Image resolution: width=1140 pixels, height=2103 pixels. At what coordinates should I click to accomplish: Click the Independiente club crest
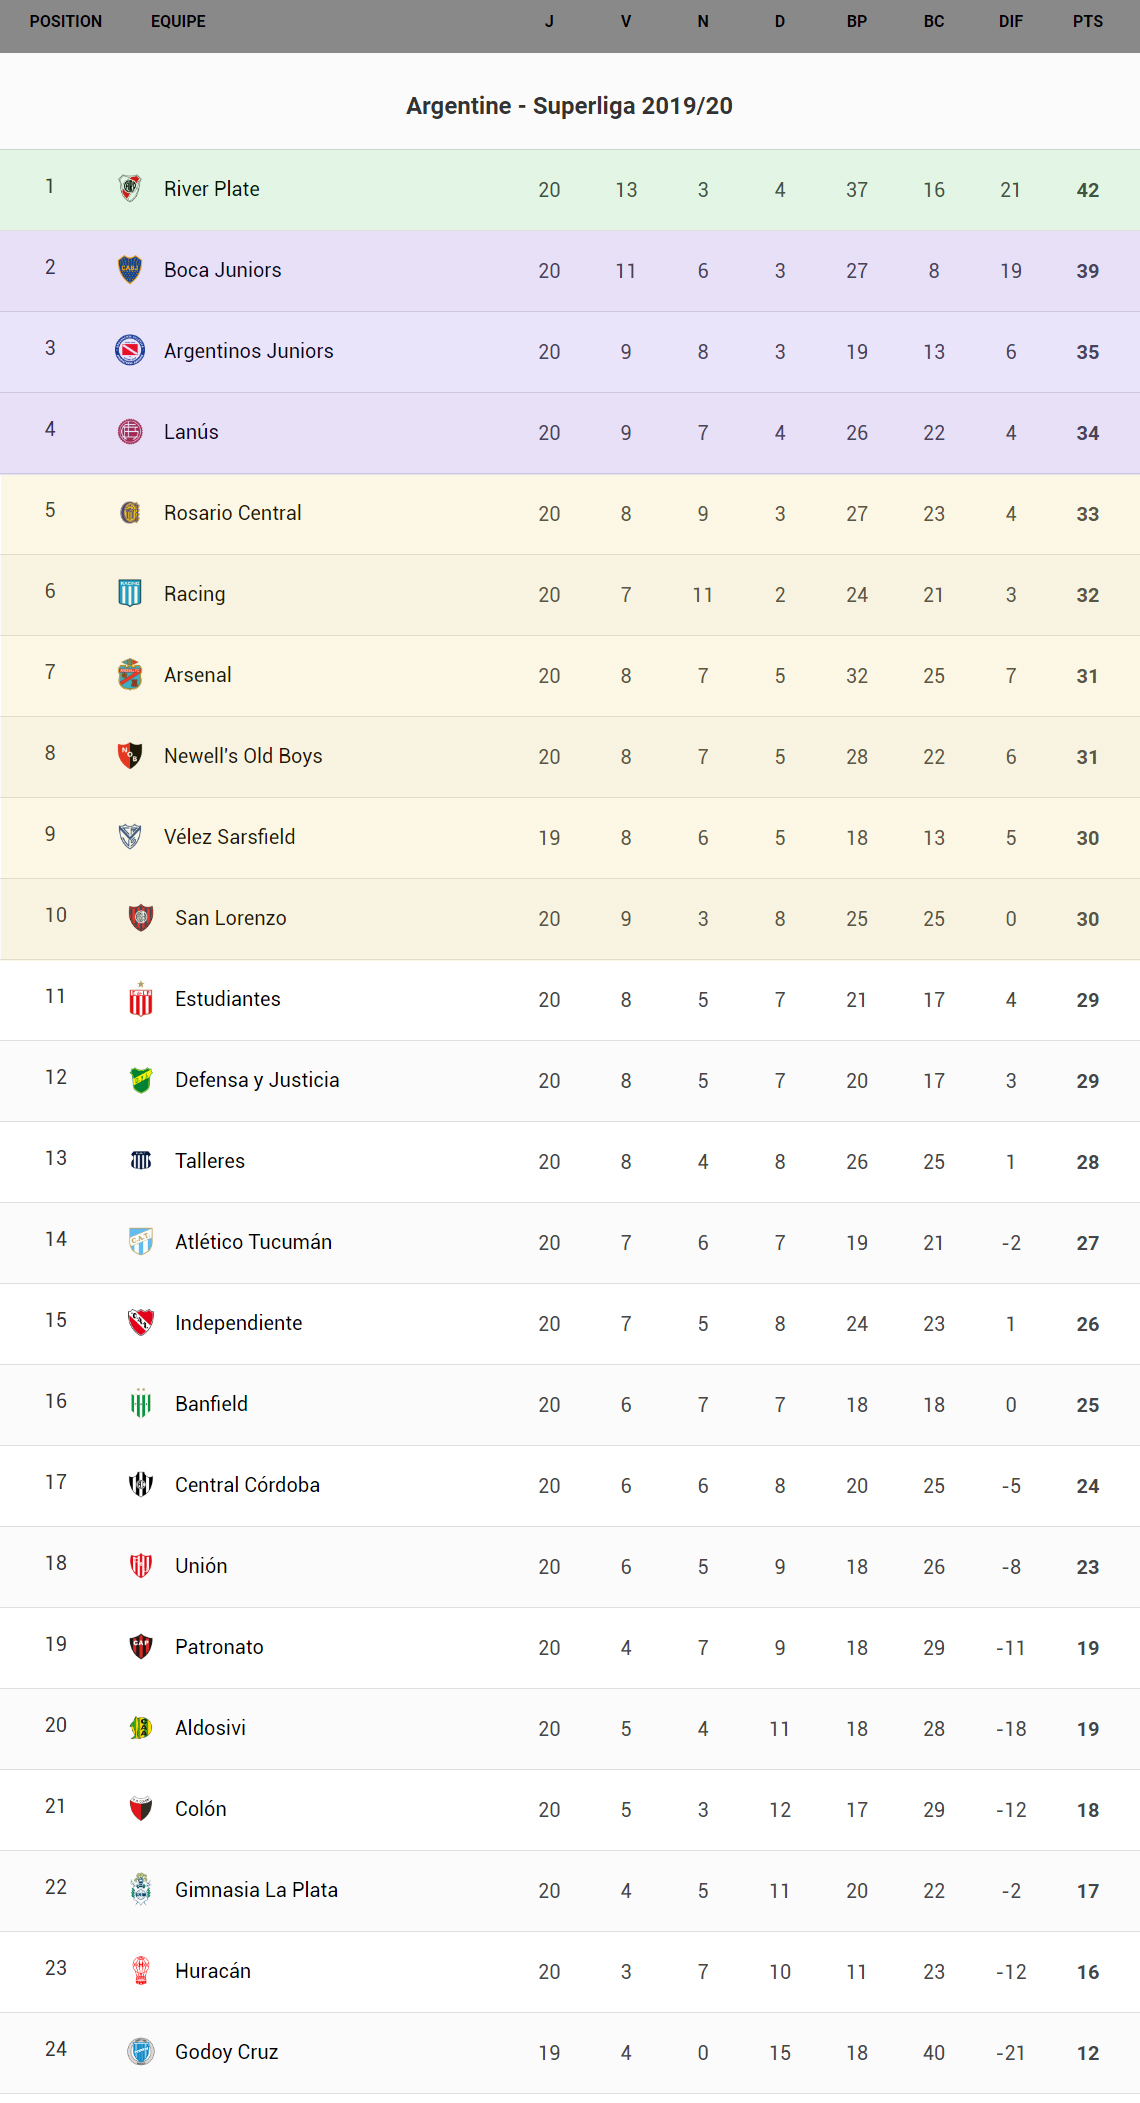[x=141, y=1322]
